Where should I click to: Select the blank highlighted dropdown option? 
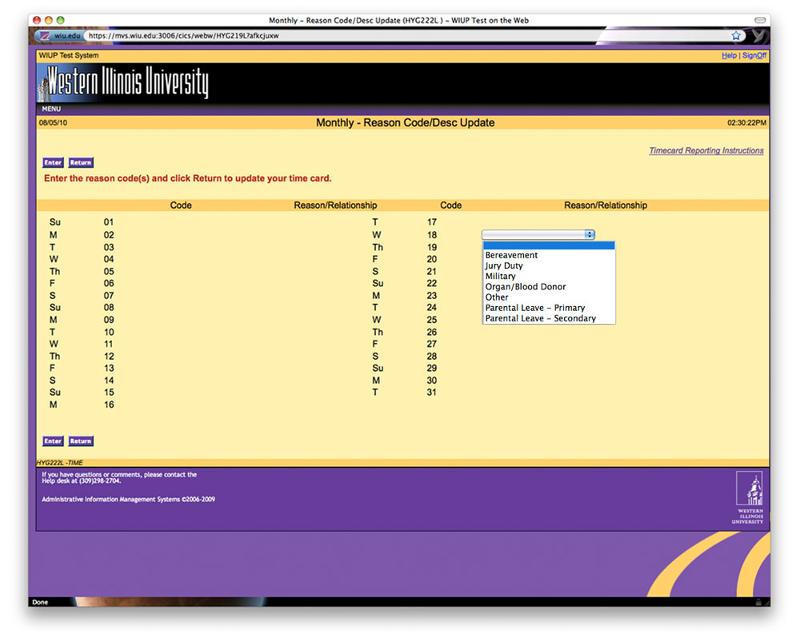(x=549, y=246)
